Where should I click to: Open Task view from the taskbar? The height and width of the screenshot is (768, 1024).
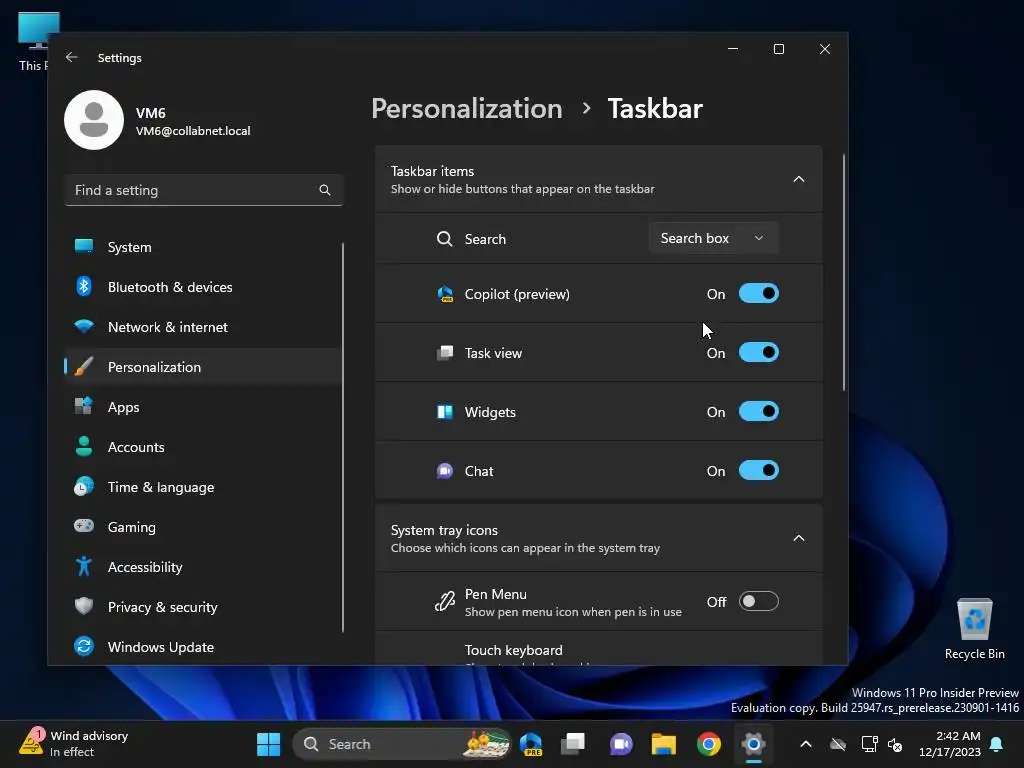click(573, 744)
